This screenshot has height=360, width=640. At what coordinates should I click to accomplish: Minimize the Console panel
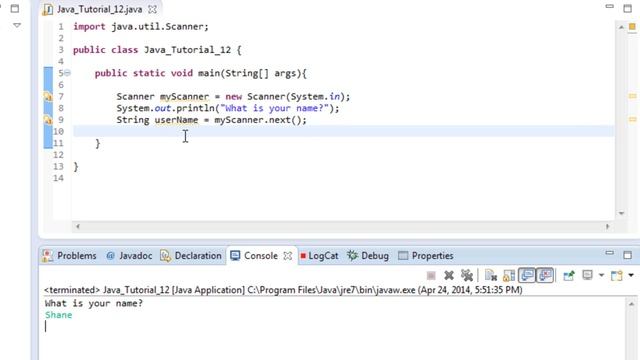click(609, 253)
